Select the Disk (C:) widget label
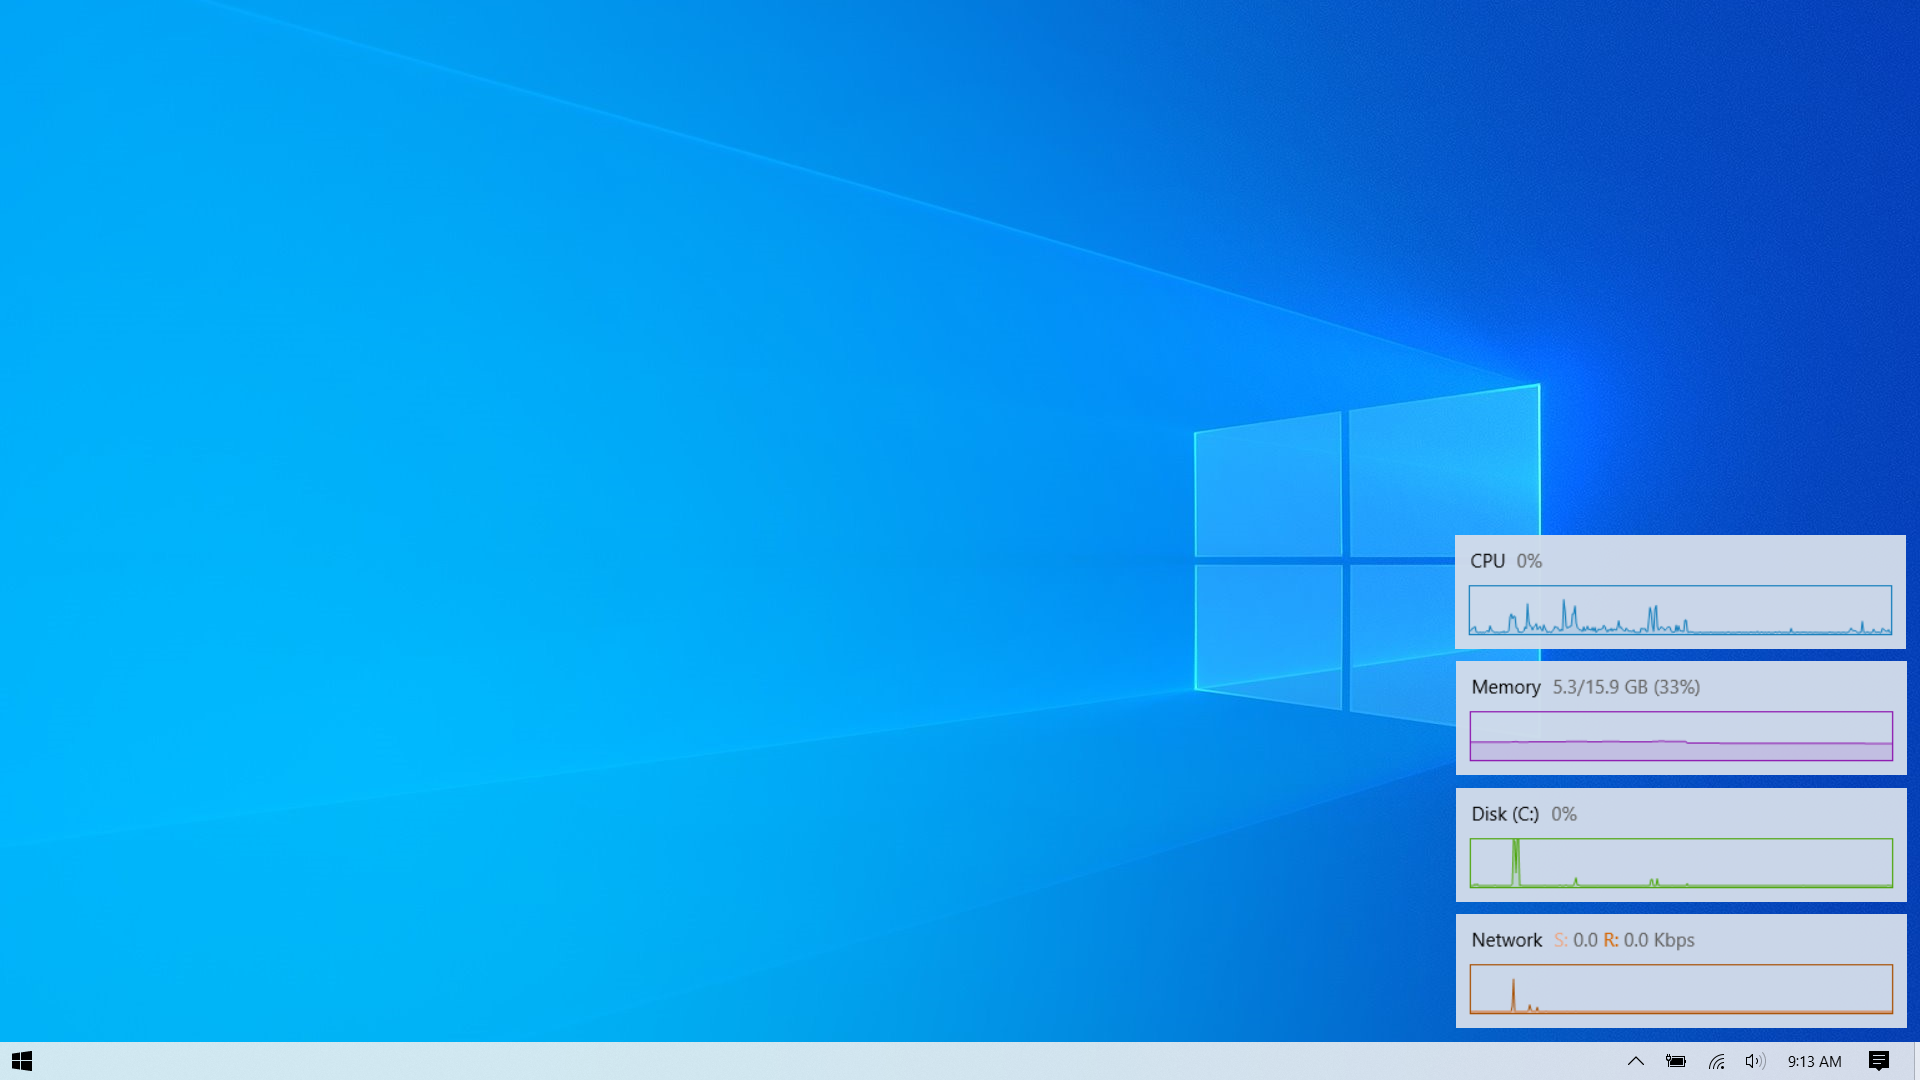Screen dimensions: 1920x1080 click(x=1504, y=814)
